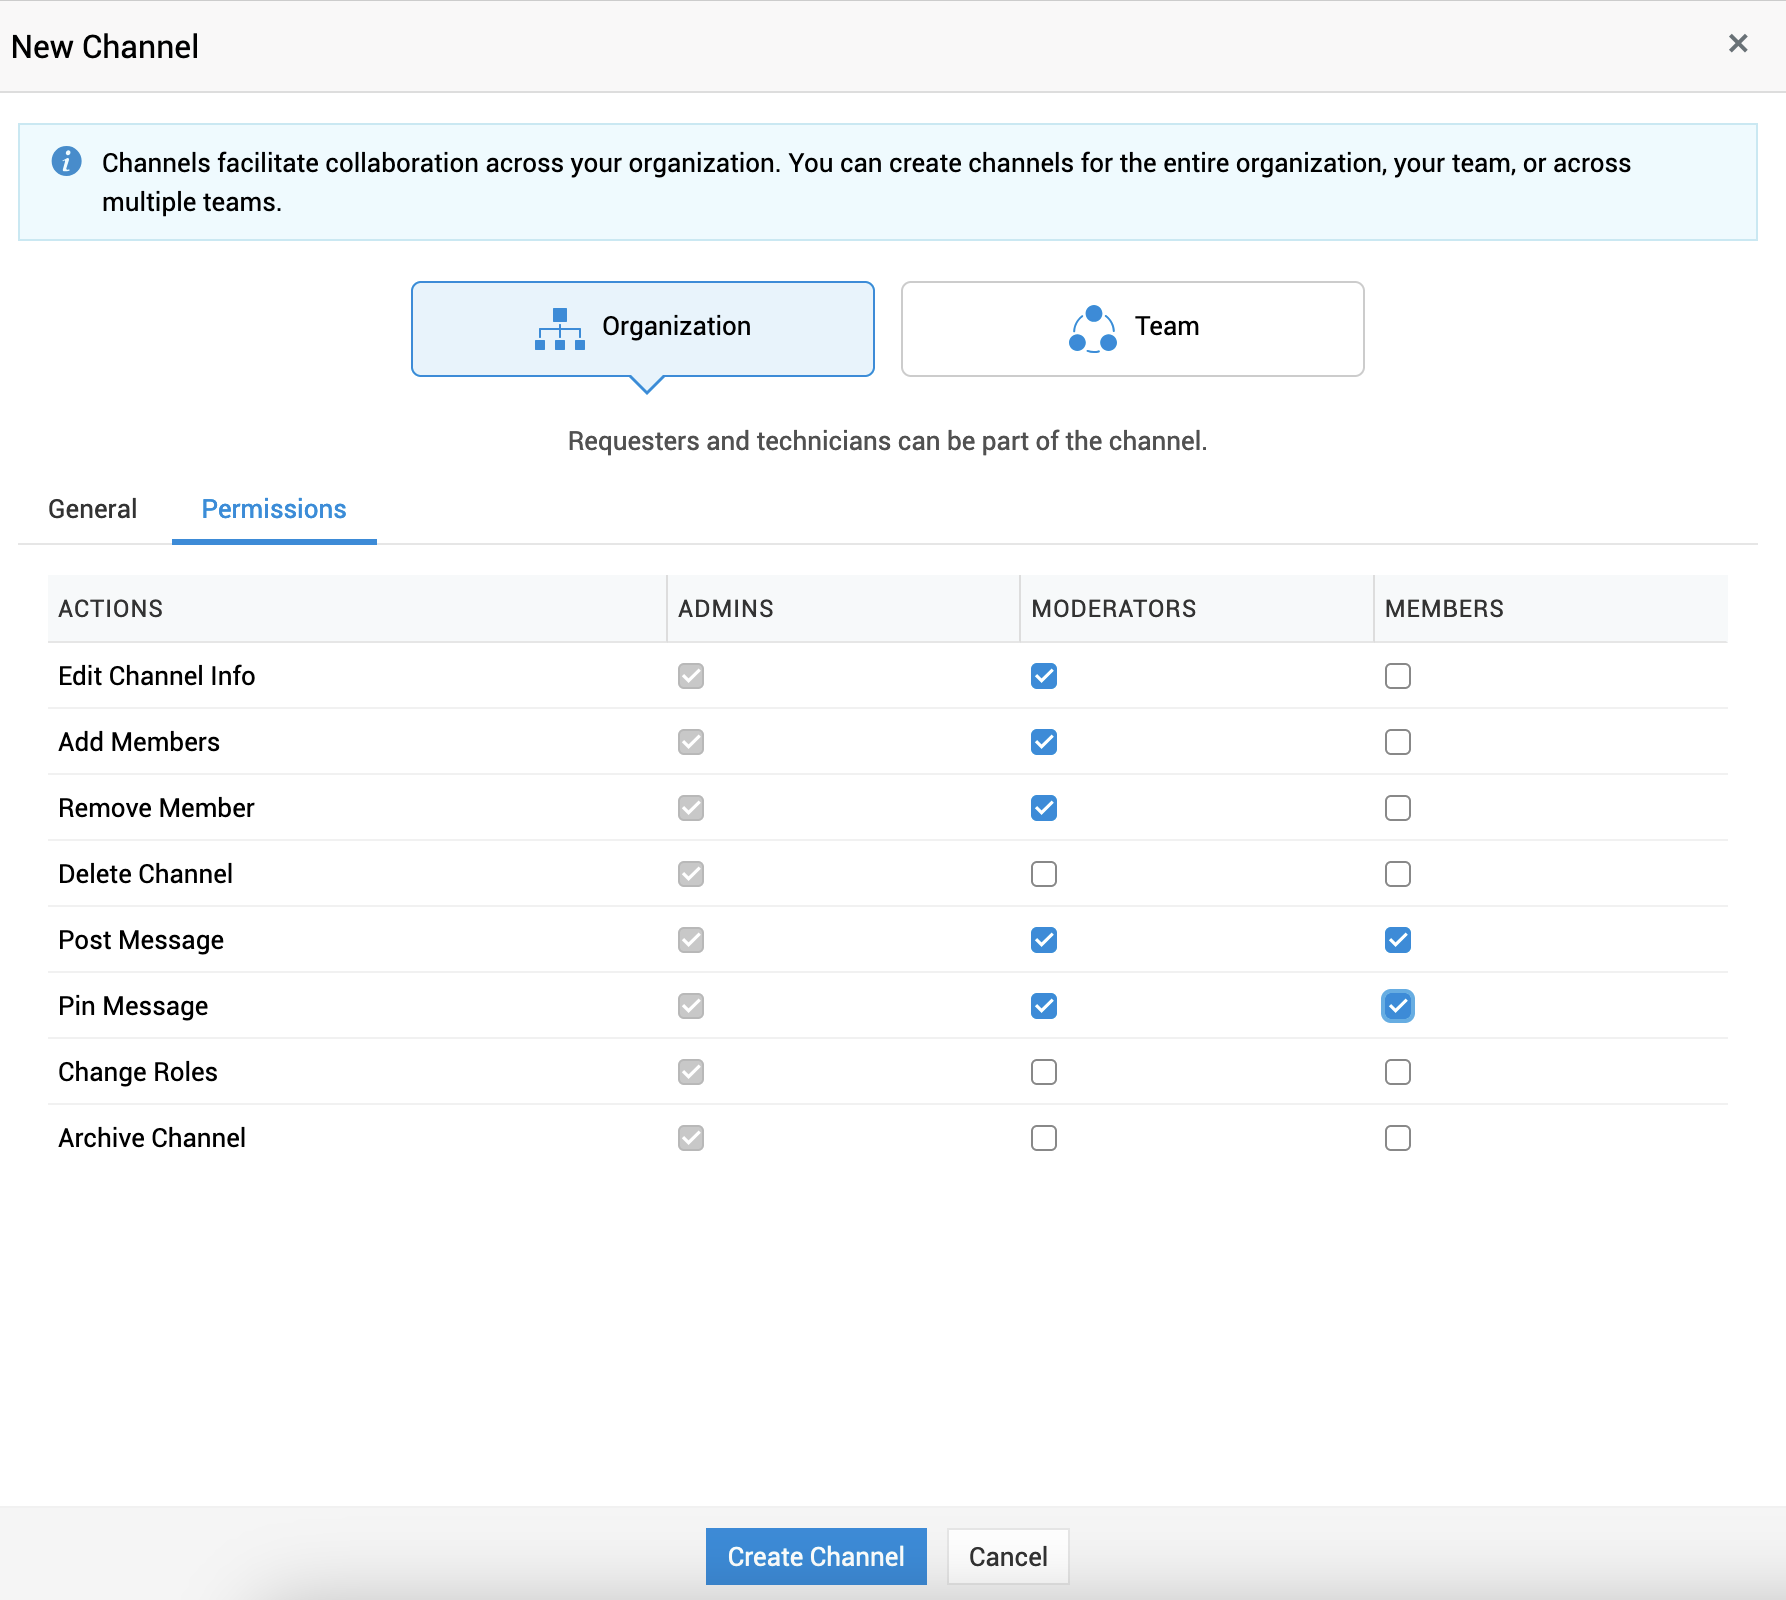Allow Members to Remove Member
The image size is (1786, 1600).
coord(1398,808)
